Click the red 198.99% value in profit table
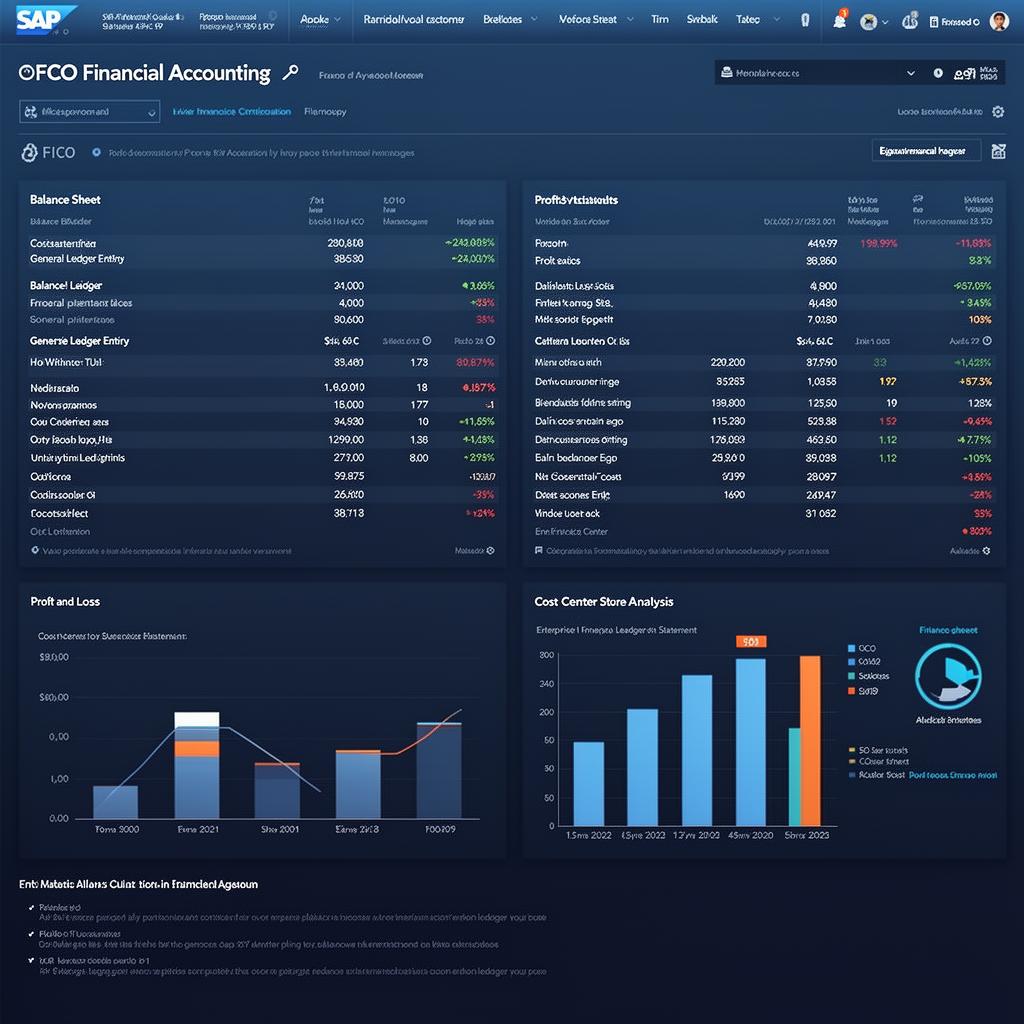Viewport: 1024px width, 1024px height. click(879, 243)
